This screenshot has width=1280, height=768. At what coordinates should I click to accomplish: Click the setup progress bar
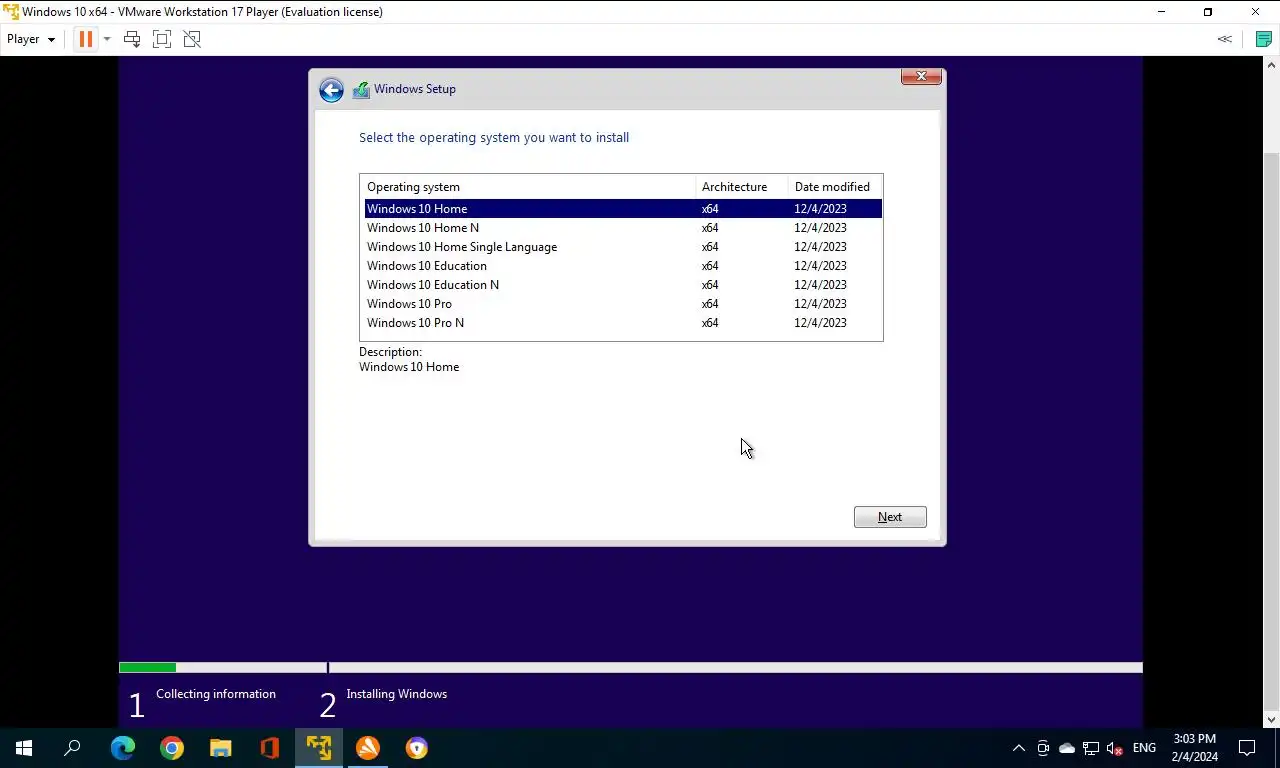tap(630, 667)
